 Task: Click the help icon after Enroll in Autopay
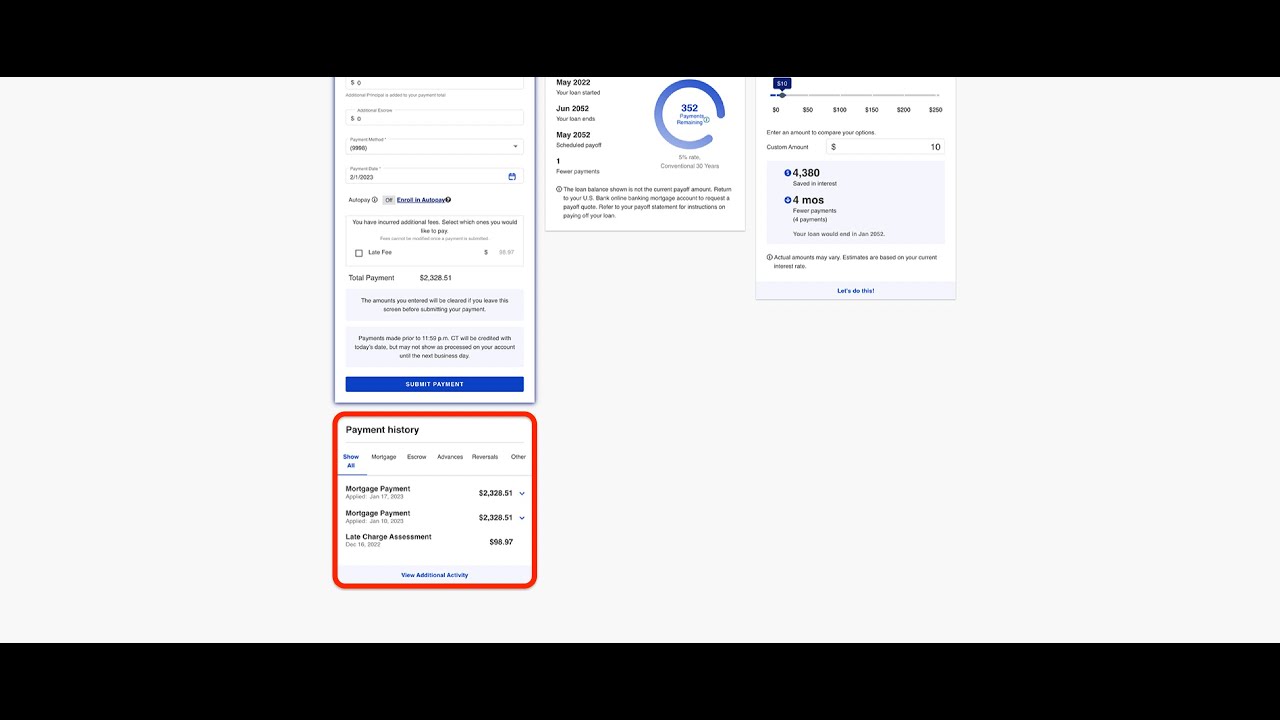[448, 200]
